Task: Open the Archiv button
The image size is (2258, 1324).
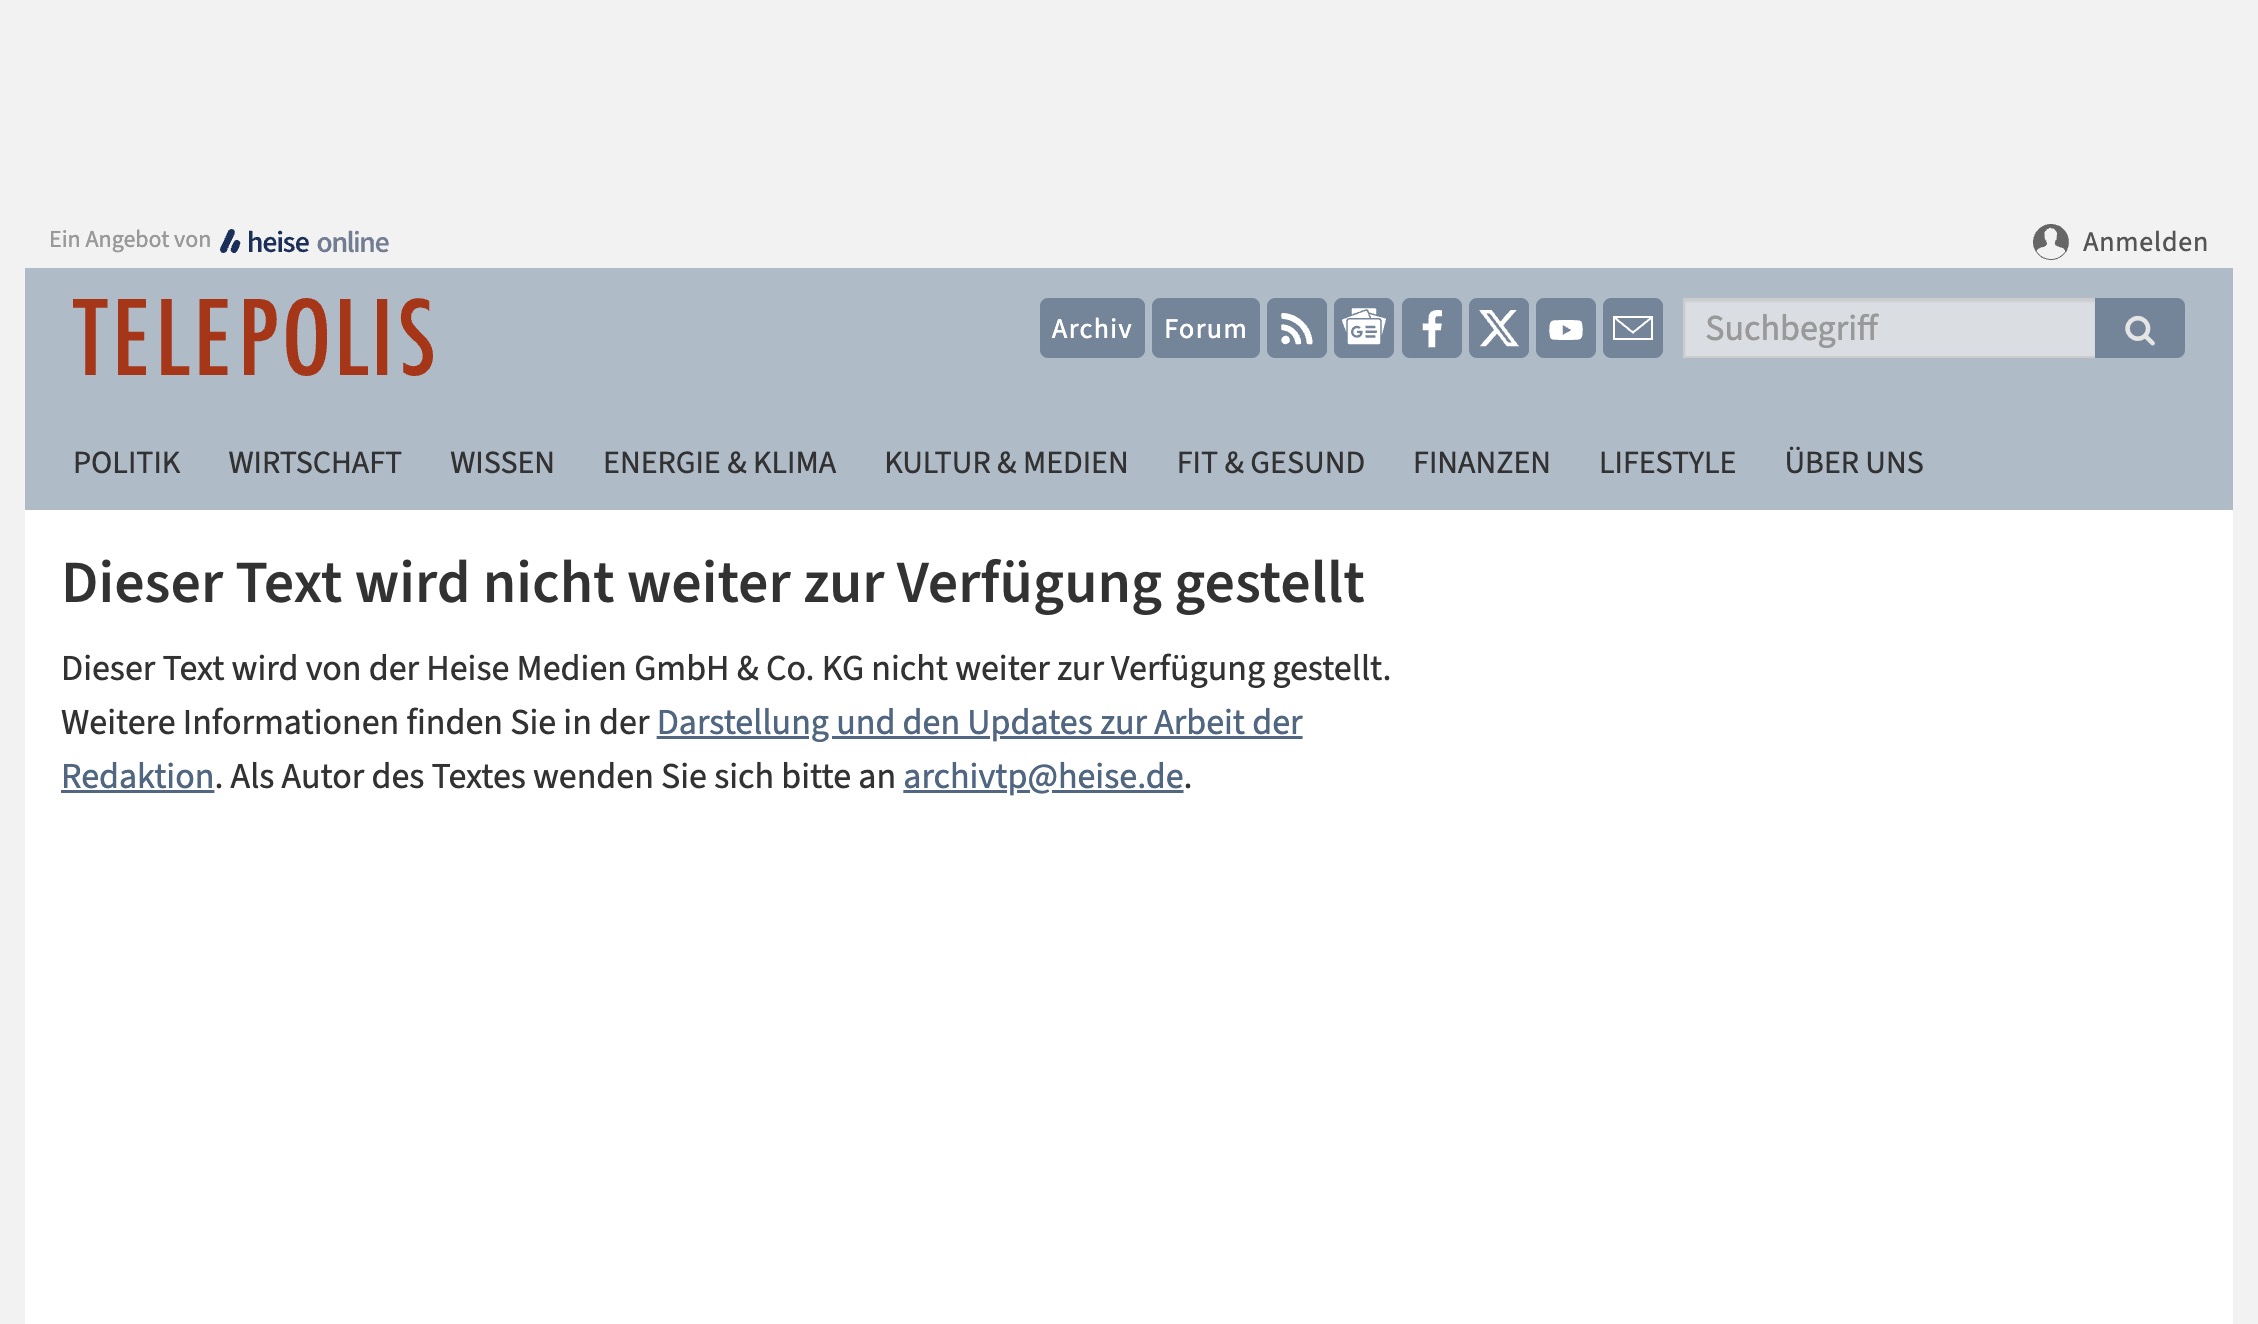Action: pos(1091,328)
